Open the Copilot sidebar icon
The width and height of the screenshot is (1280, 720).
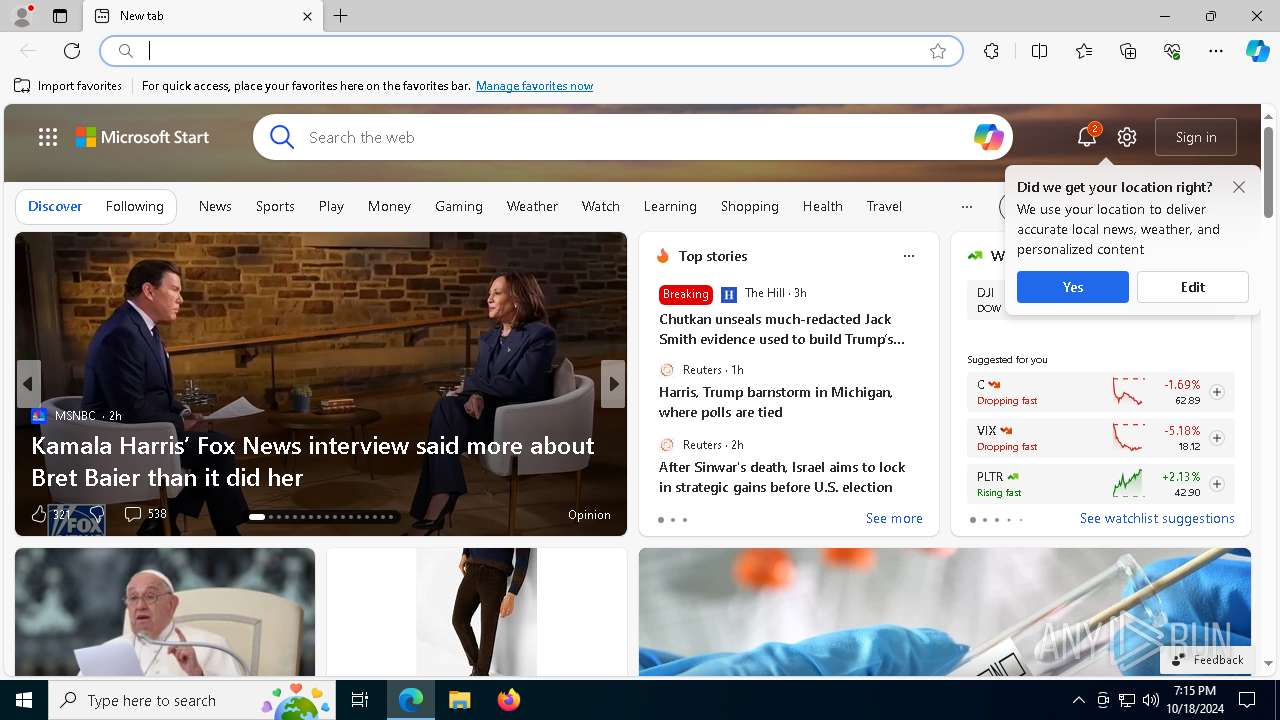tap(1258, 51)
